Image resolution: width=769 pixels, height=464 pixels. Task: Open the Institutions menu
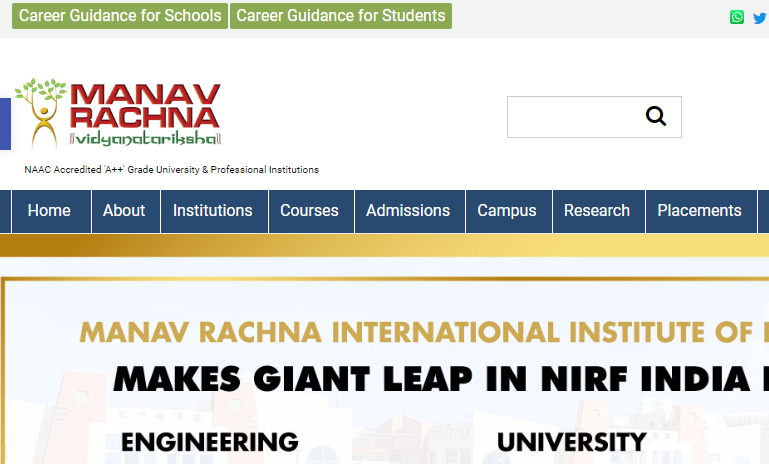point(214,211)
